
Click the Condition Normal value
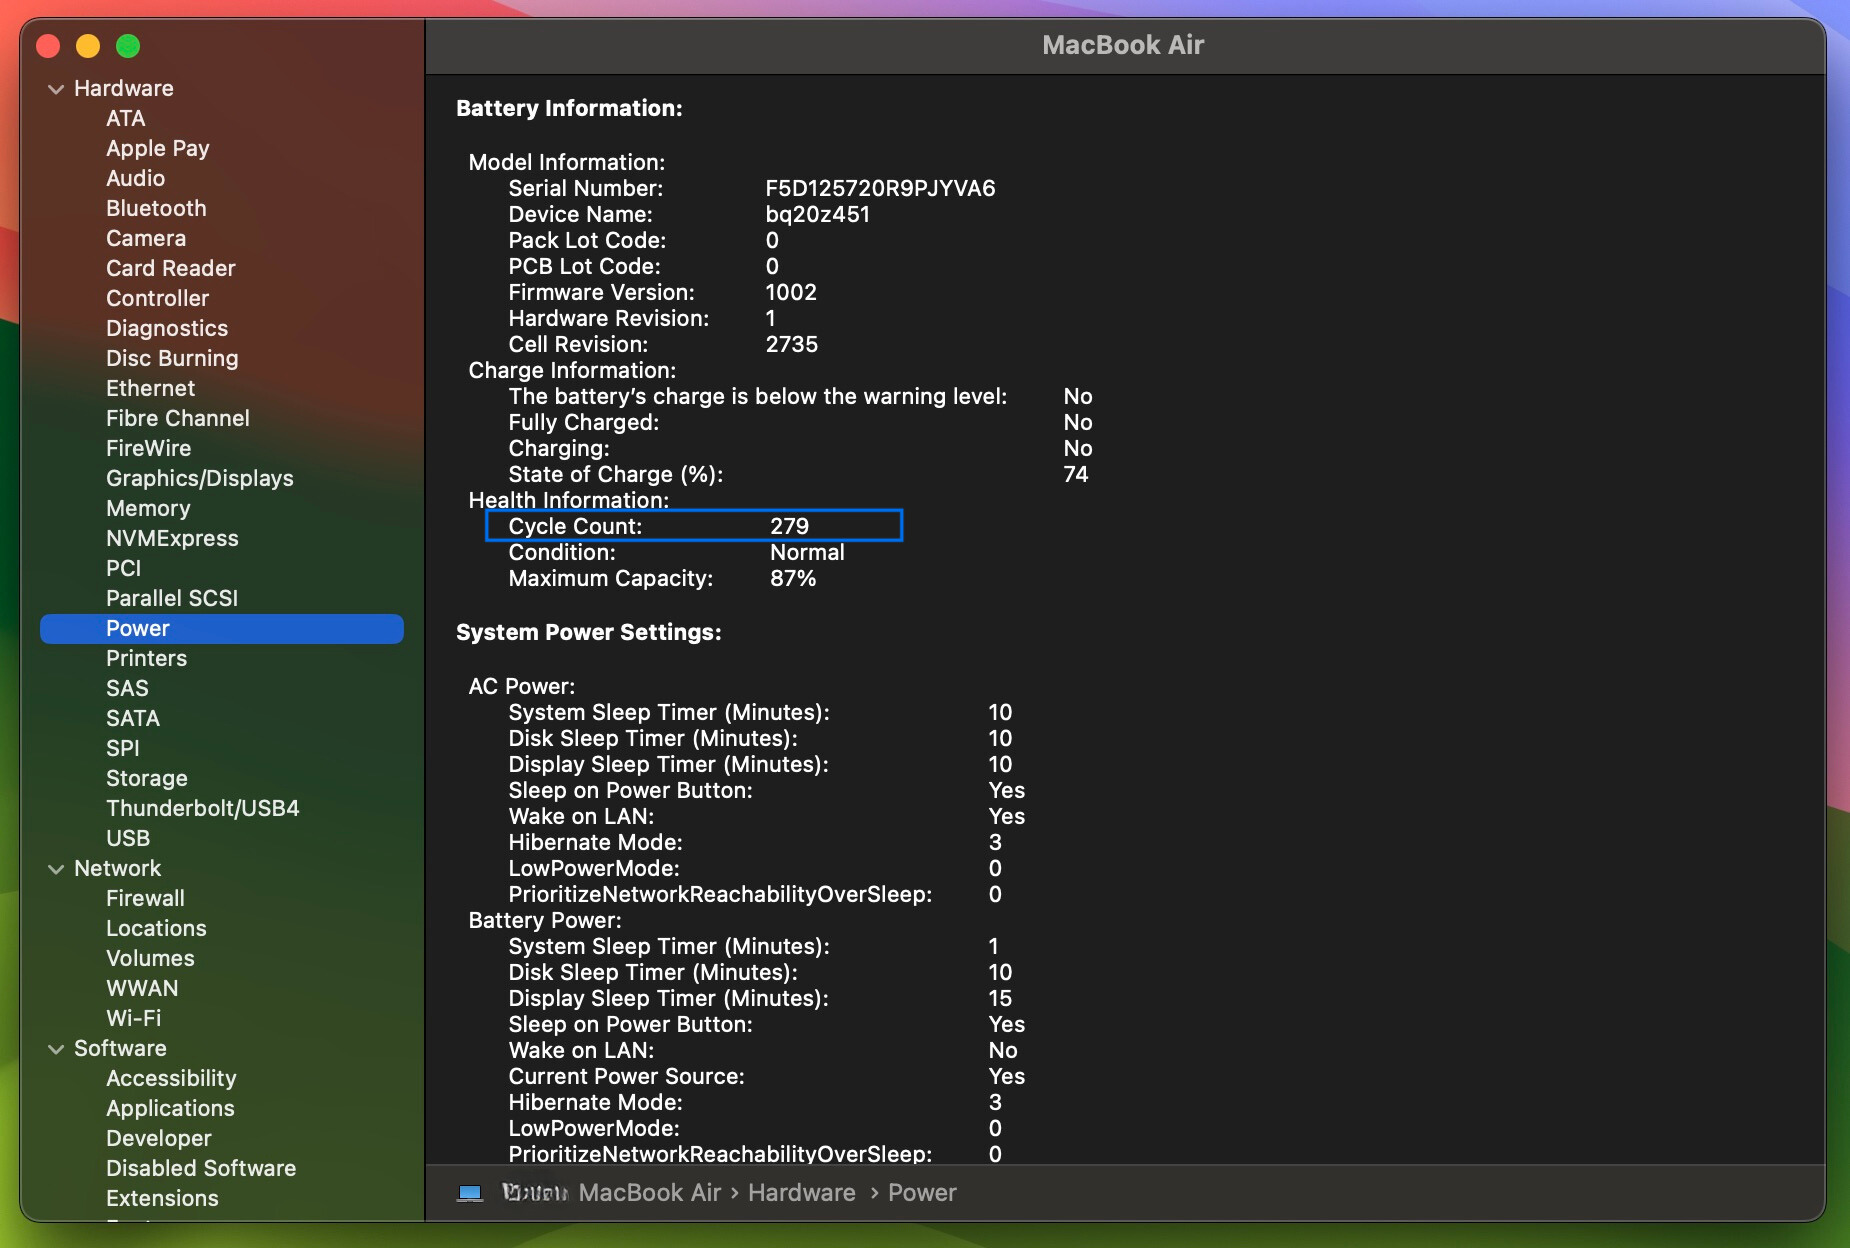(x=808, y=552)
